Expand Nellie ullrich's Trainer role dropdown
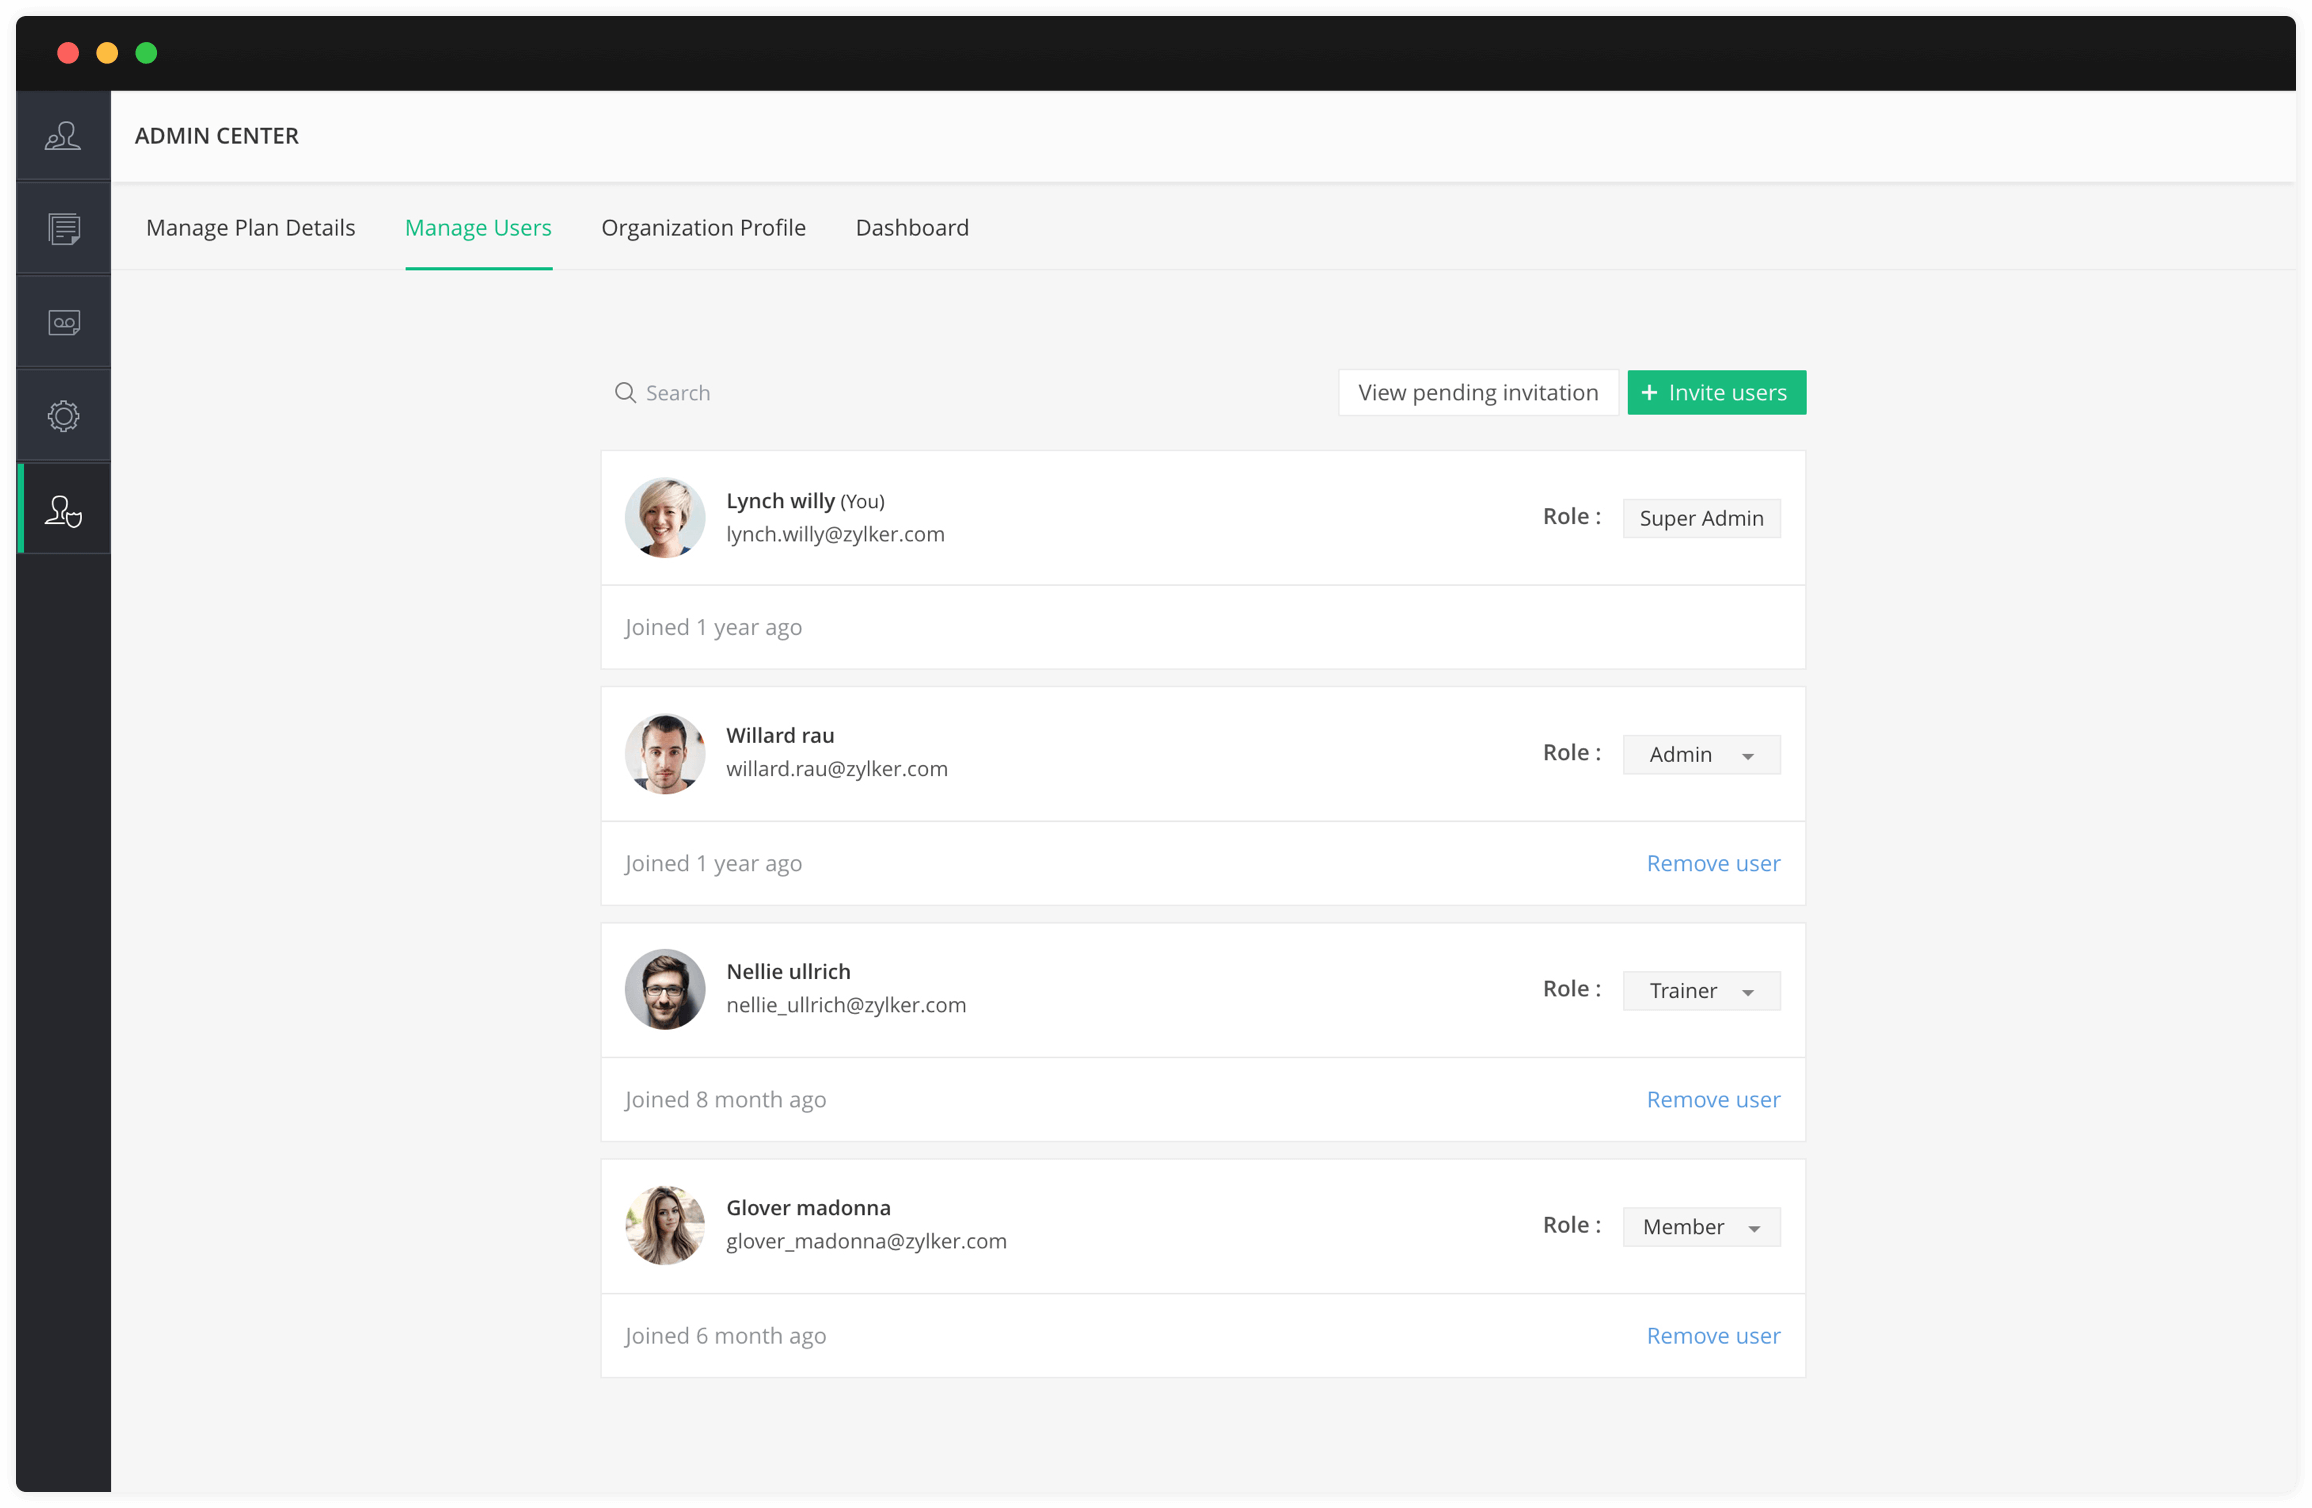Viewport: 2312px width, 1508px height. 1701,991
